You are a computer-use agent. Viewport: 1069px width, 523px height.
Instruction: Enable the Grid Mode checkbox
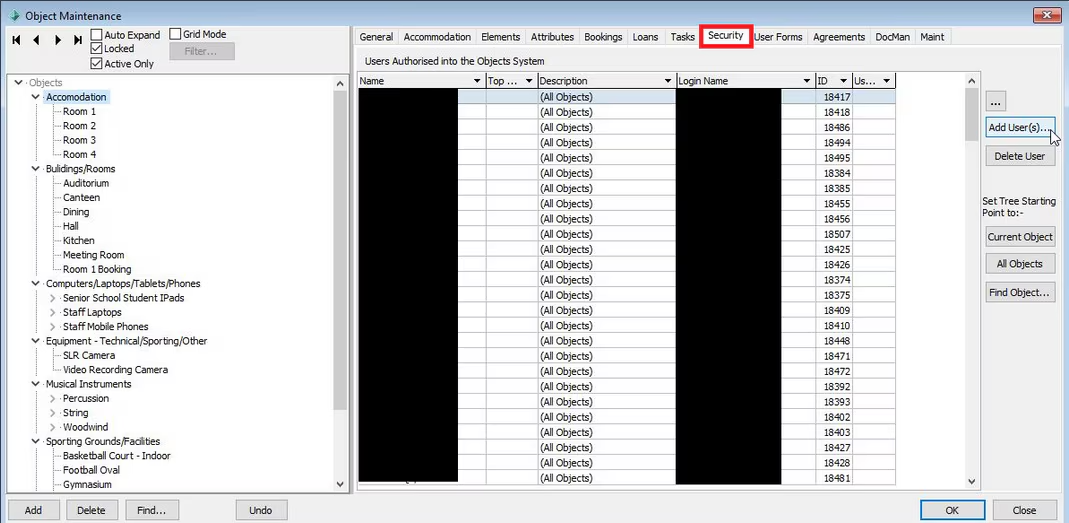tap(175, 34)
